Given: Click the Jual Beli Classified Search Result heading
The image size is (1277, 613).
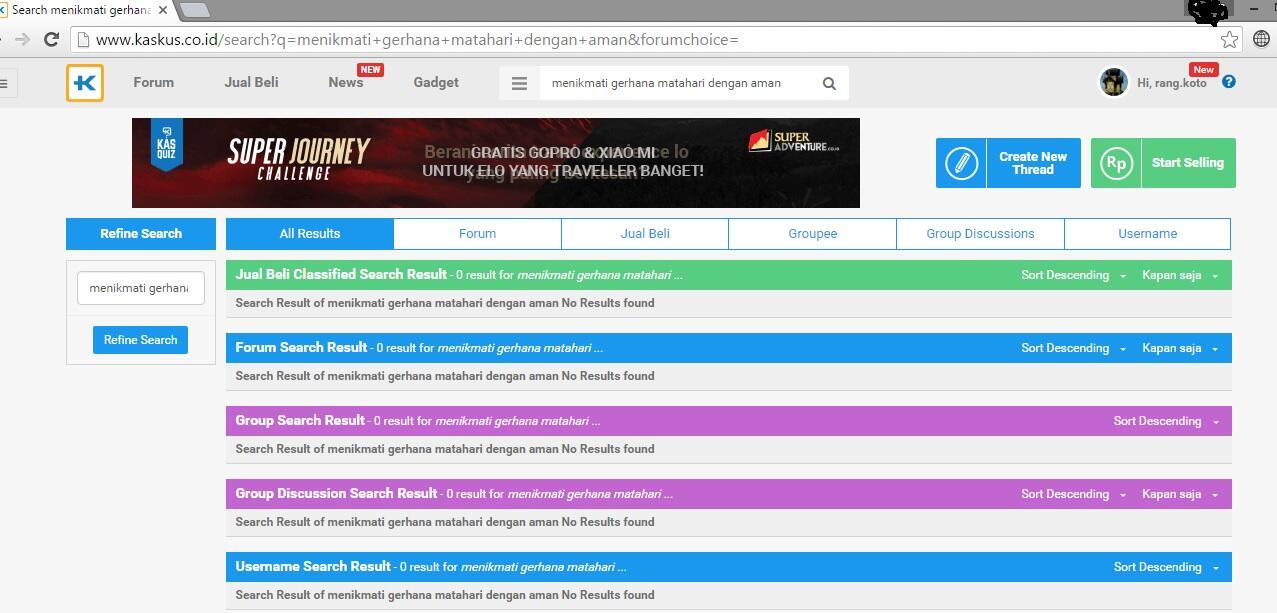Looking at the screenshot, I should pos(341,274).
